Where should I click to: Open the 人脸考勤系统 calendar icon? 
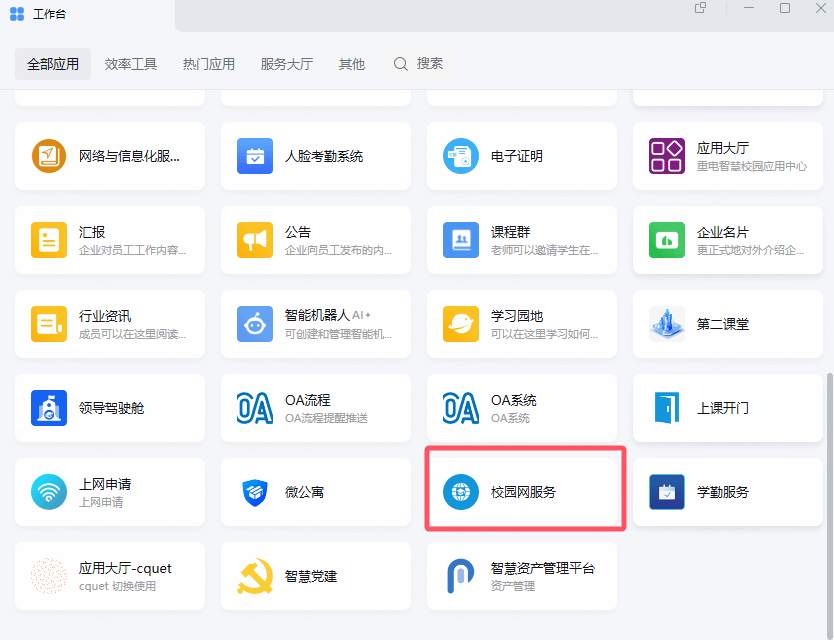[255, 156]
